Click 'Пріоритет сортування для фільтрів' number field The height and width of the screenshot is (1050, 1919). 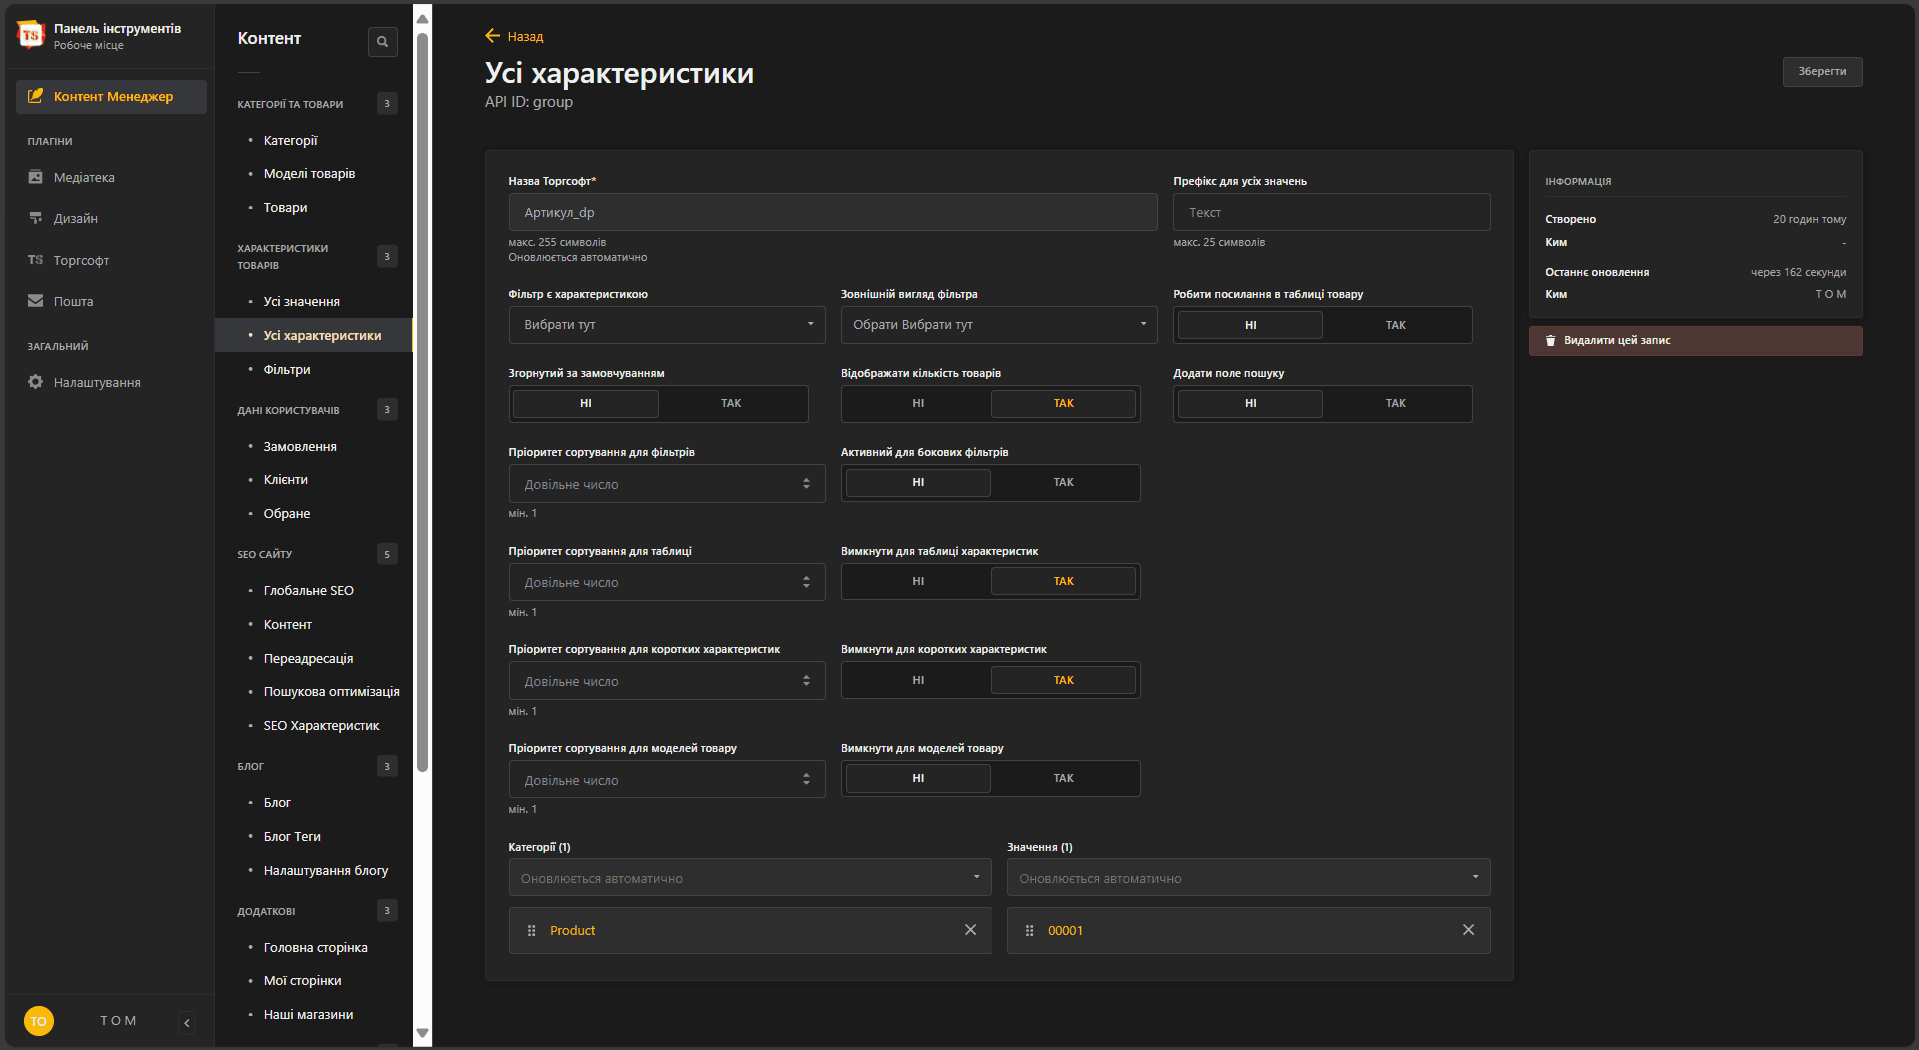667,484
